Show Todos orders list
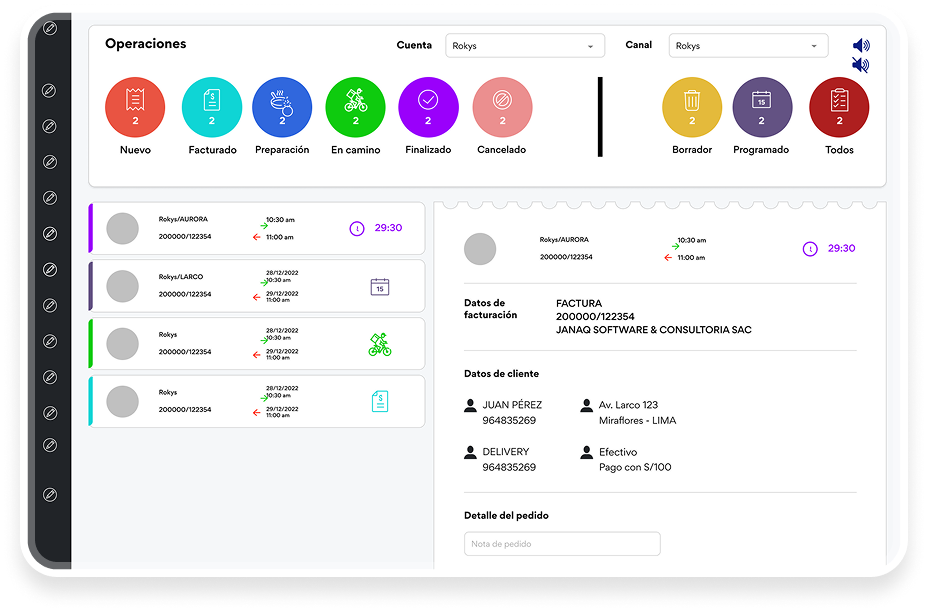The width and height of the screenshot is (928, 612). 839,107
